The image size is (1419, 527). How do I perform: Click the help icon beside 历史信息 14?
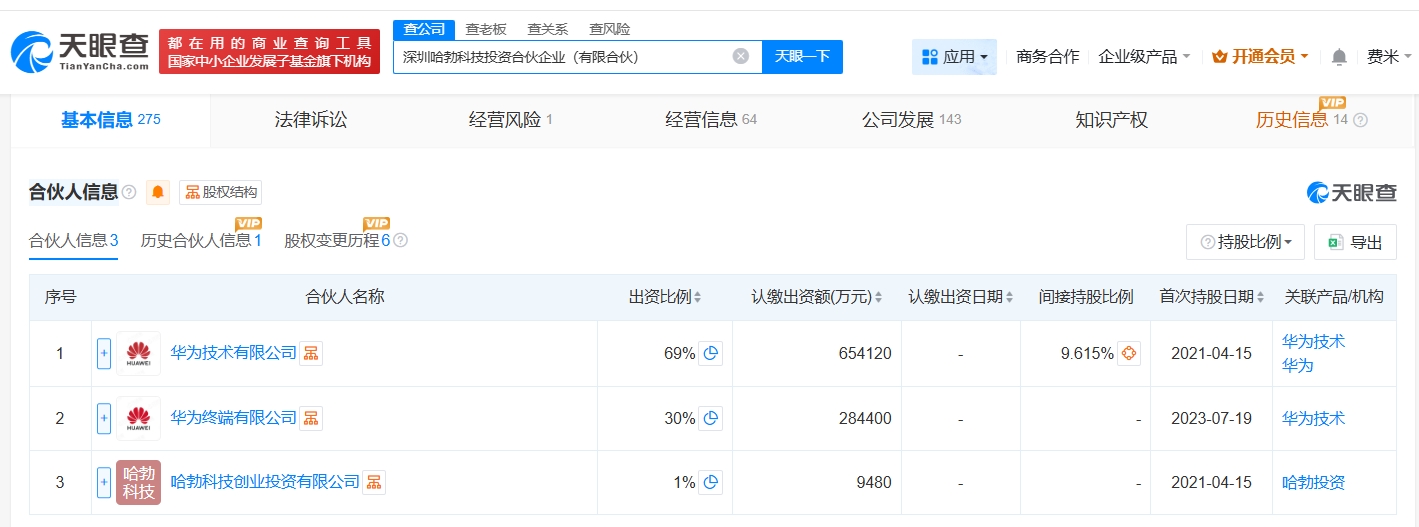click(x=1360, y=120)
